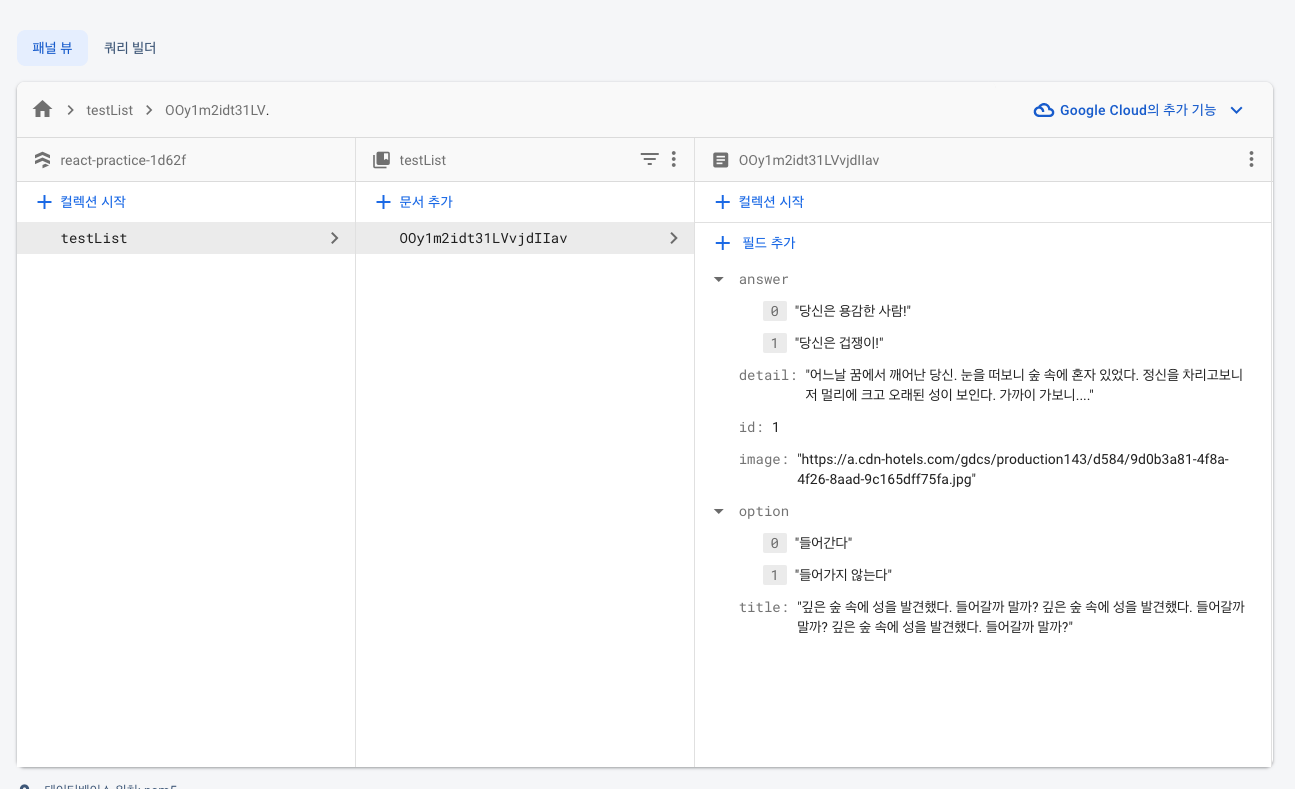Click 문서 추가 in testList column
This screenshot has width=1295, height=789.
pyautogui.click(x=426, y=202)
